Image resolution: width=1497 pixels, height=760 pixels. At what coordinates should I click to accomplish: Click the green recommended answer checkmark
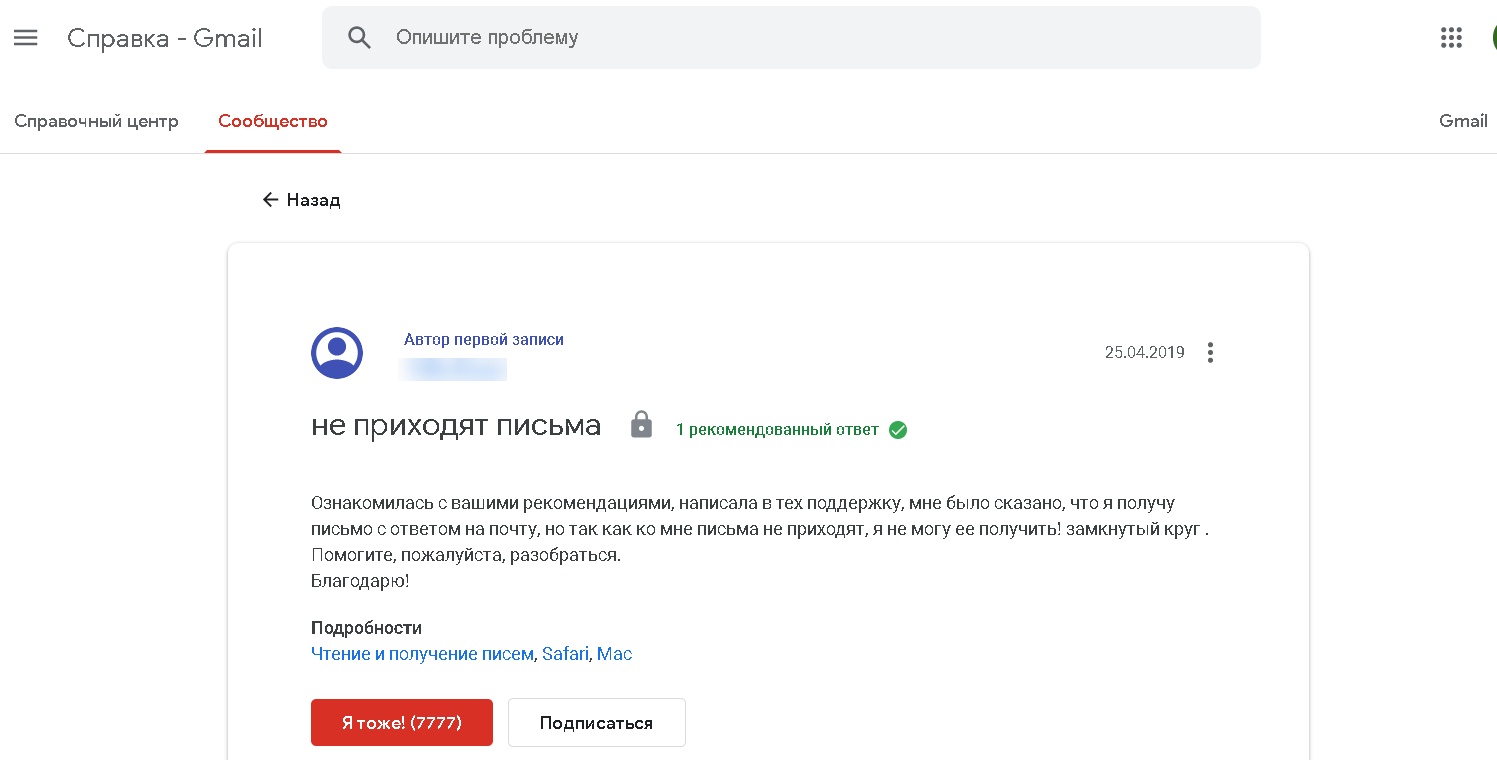click(898, 430)
